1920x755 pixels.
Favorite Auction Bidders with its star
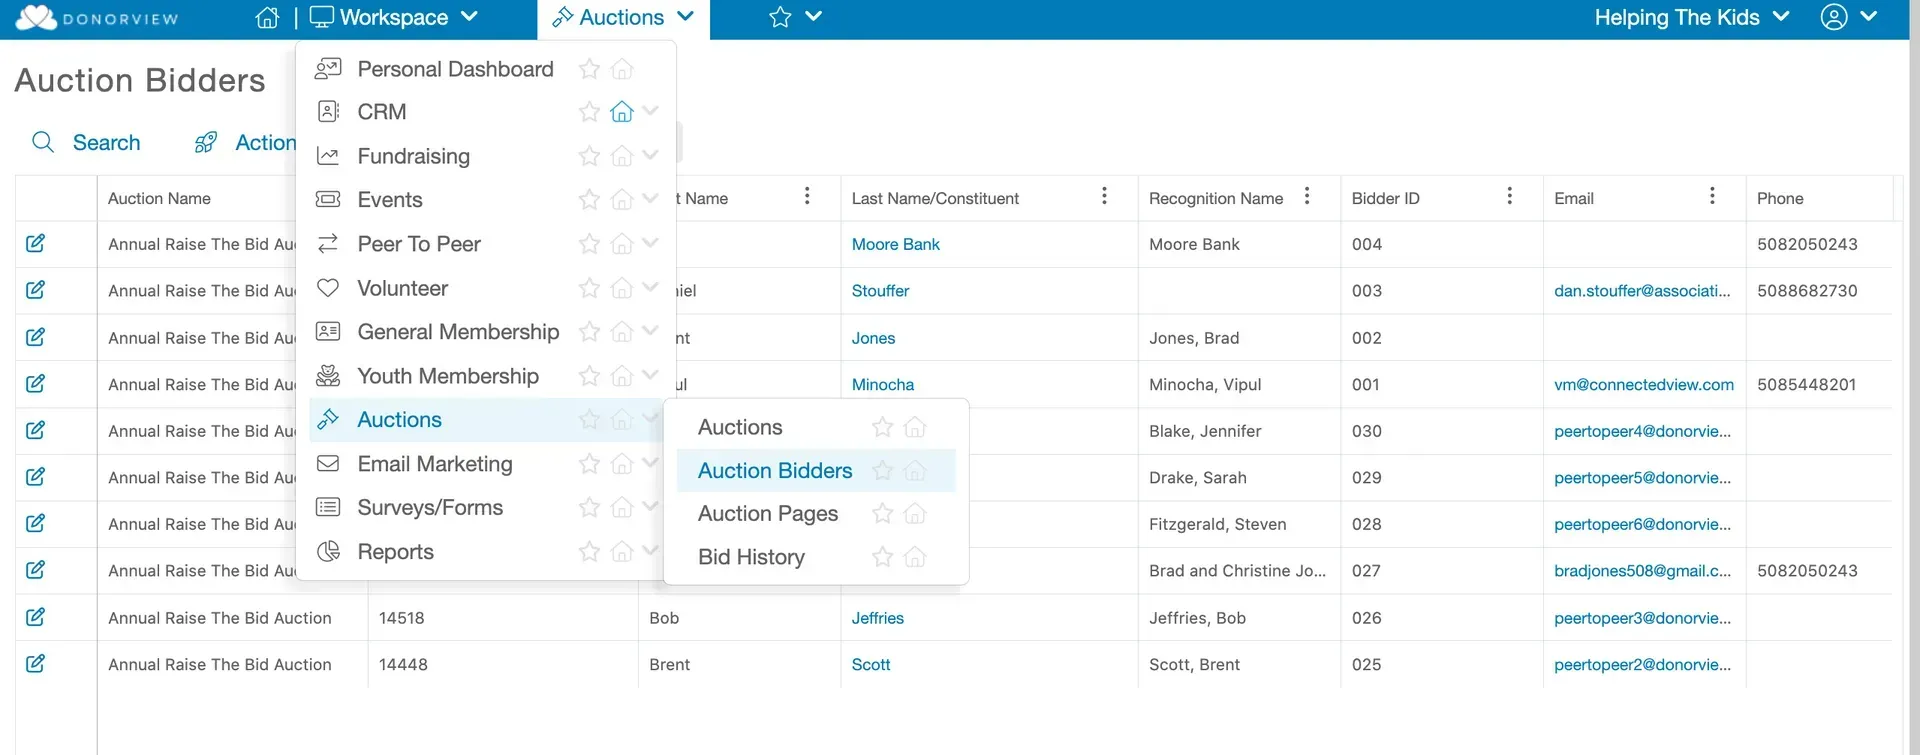click(x=882, y=471)
